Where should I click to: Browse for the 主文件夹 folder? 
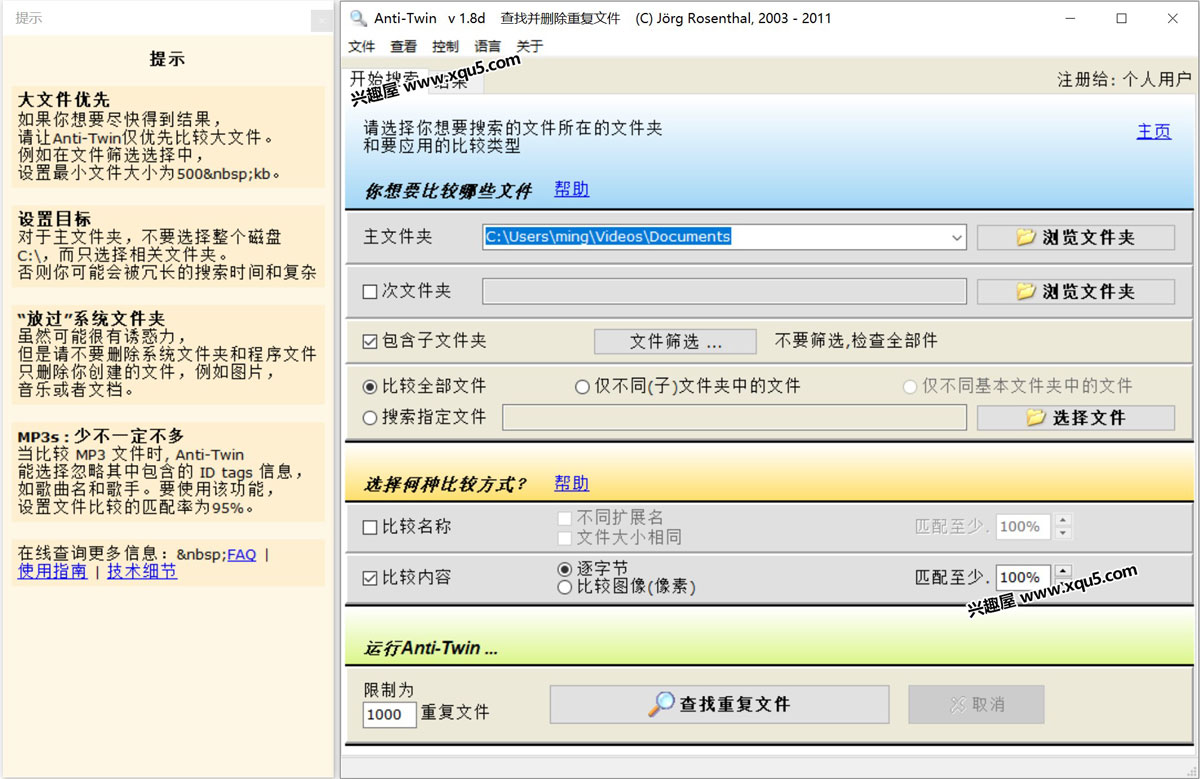coord(1075,237)
